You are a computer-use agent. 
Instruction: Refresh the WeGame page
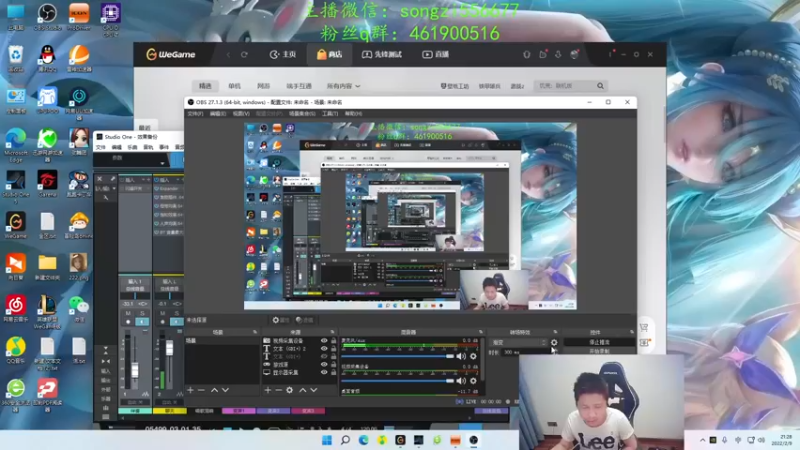coord(244,55)
